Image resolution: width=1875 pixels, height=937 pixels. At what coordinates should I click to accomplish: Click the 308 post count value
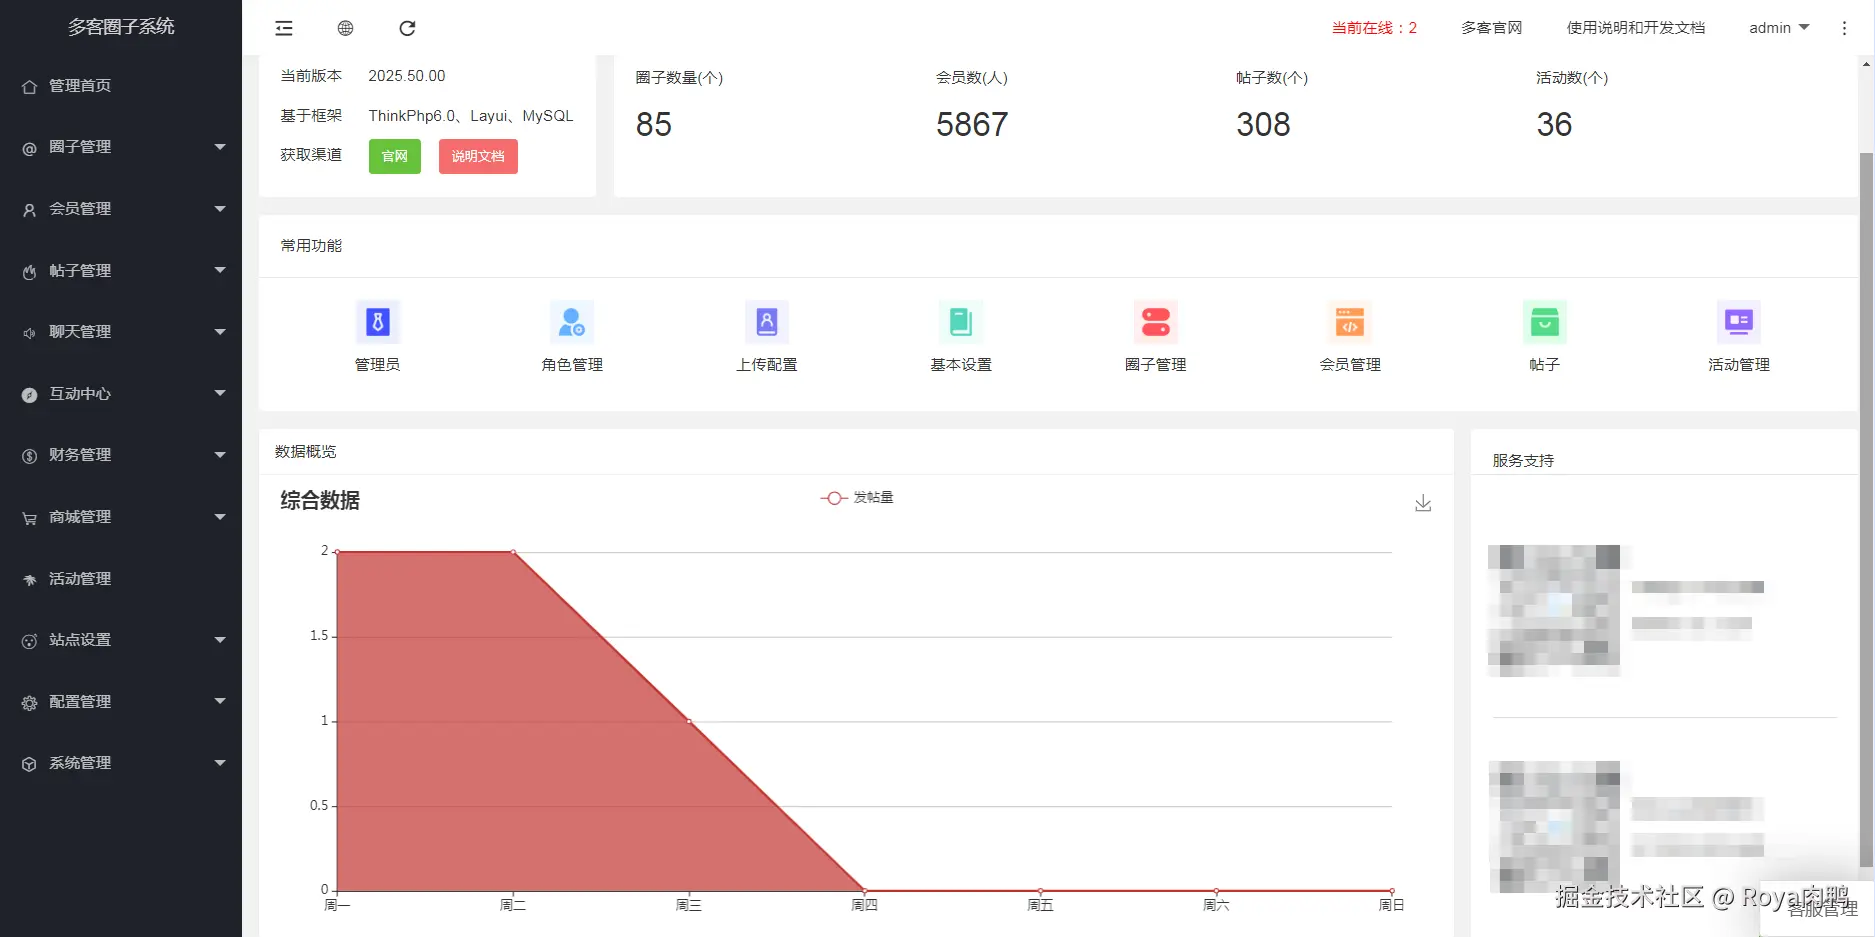pos(1263,125)
